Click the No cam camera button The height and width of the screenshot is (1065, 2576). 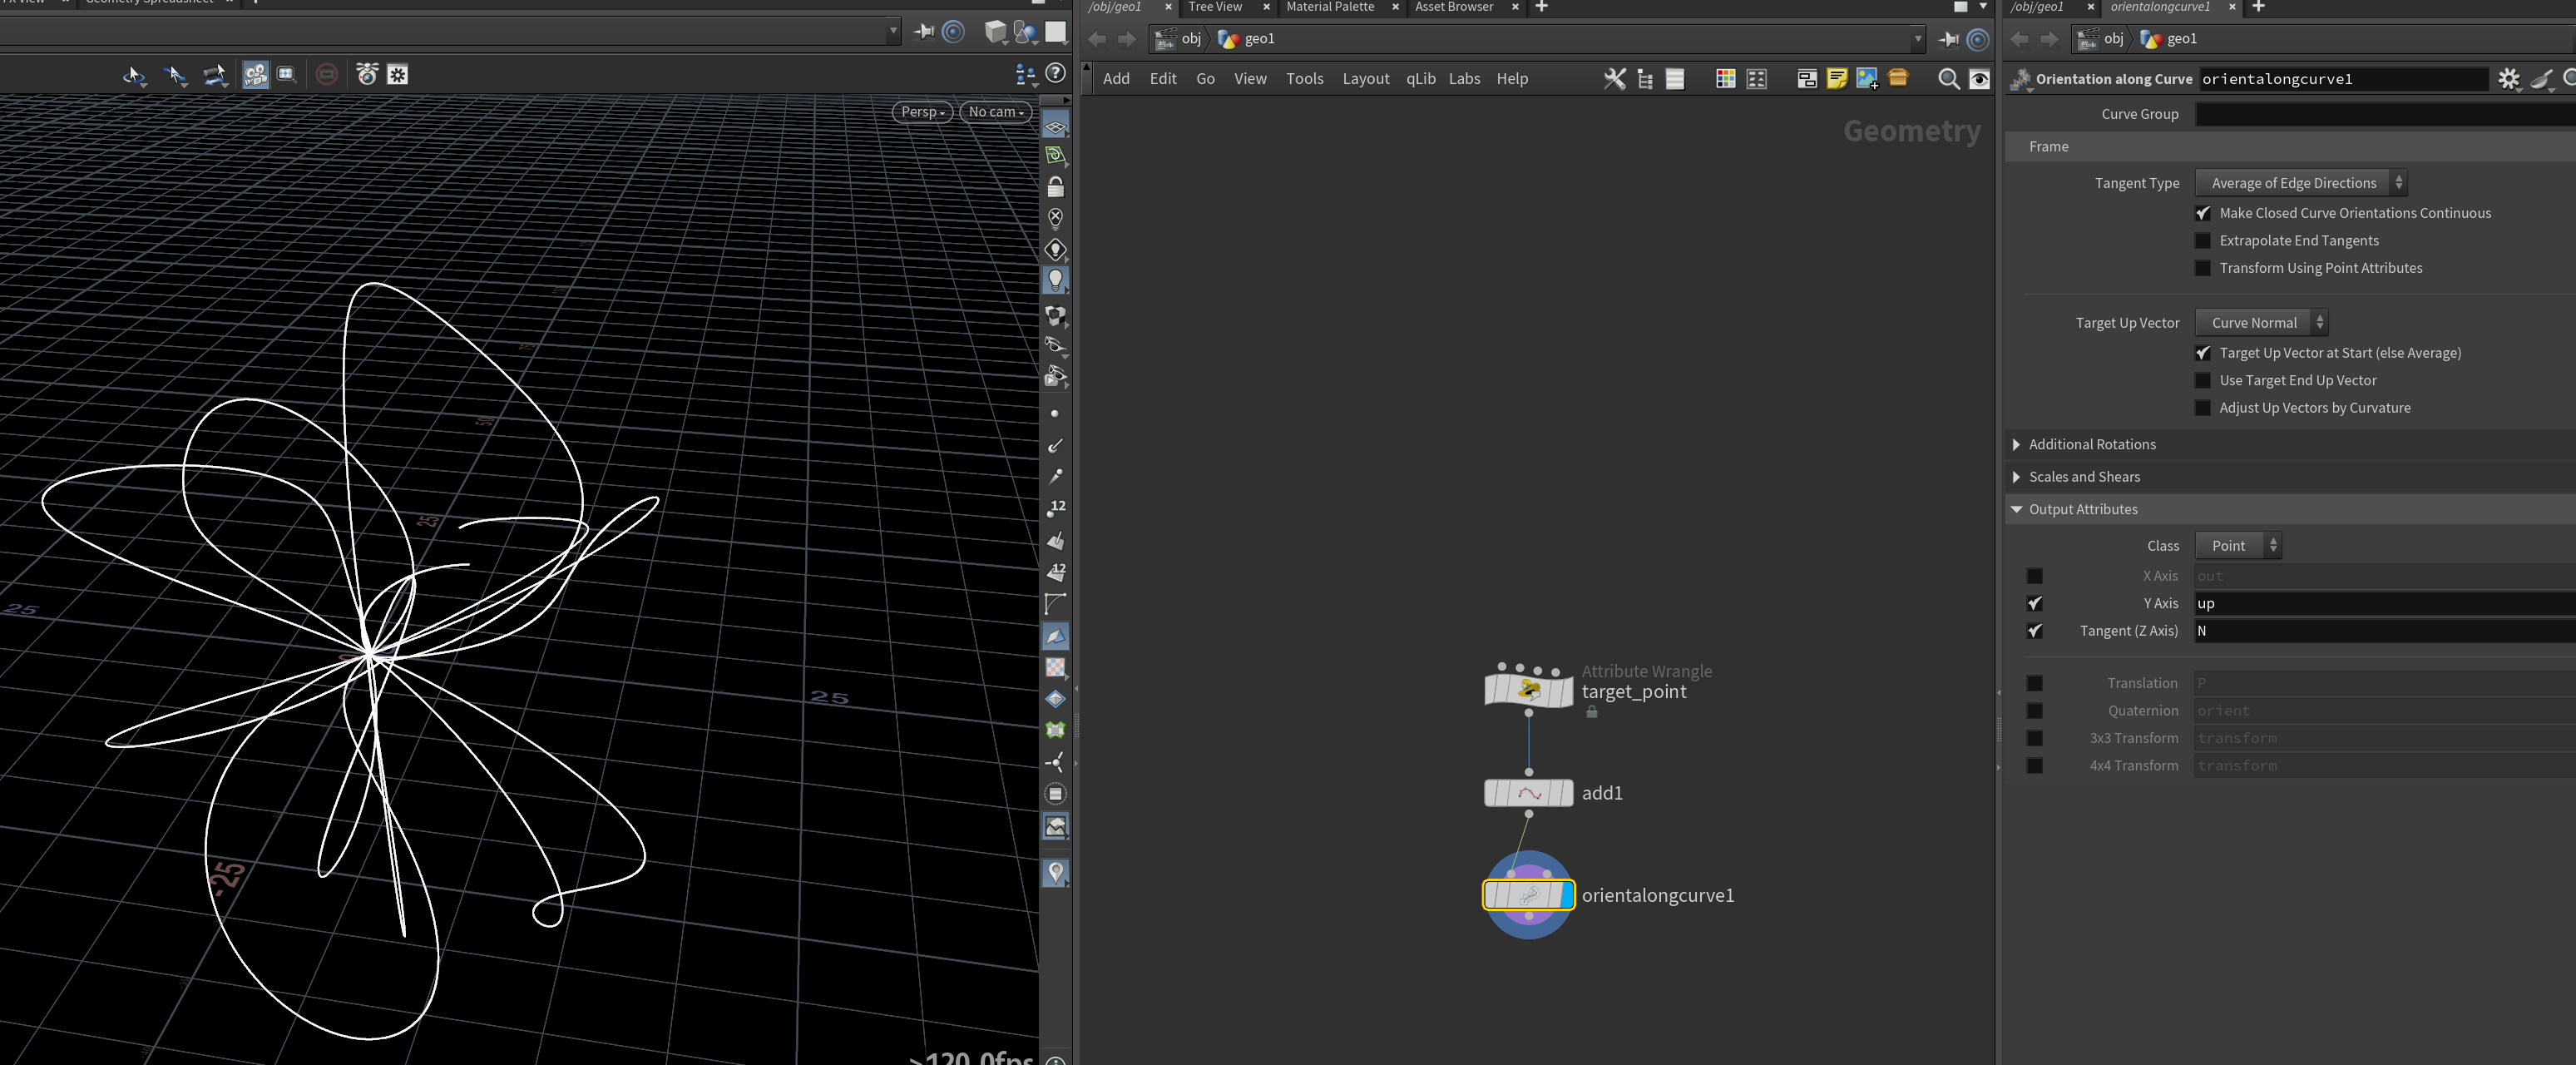pyautogui.click(x=995, y=112)
